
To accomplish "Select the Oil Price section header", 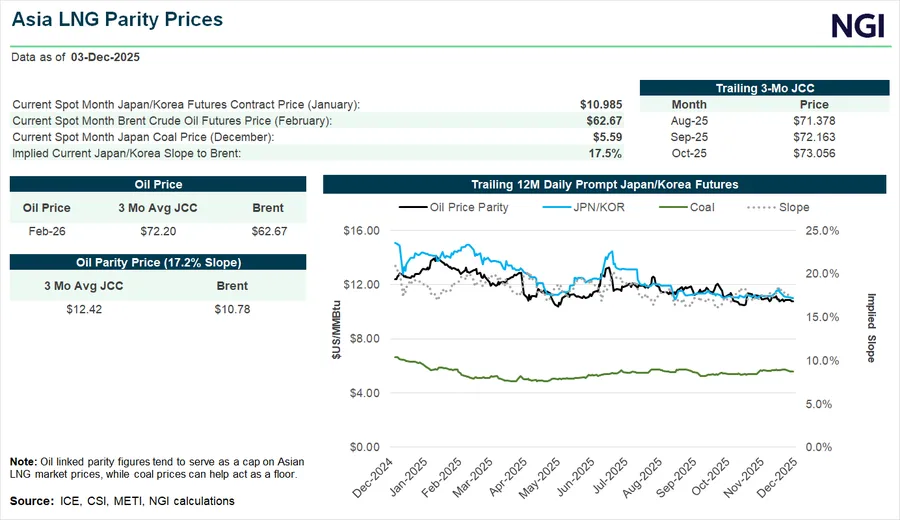I will (158, 184).
